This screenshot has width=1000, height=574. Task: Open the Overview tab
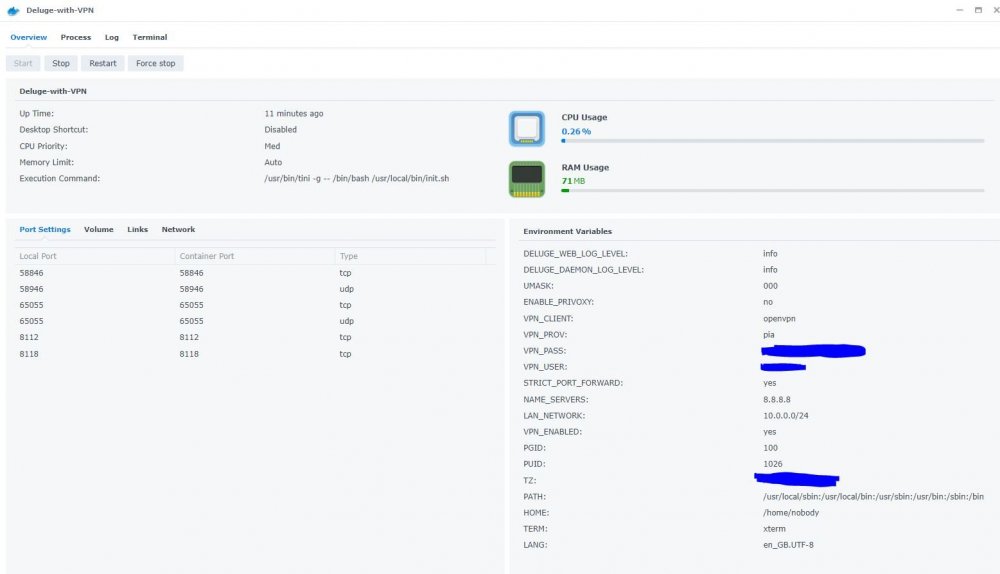tap(29, 37)
